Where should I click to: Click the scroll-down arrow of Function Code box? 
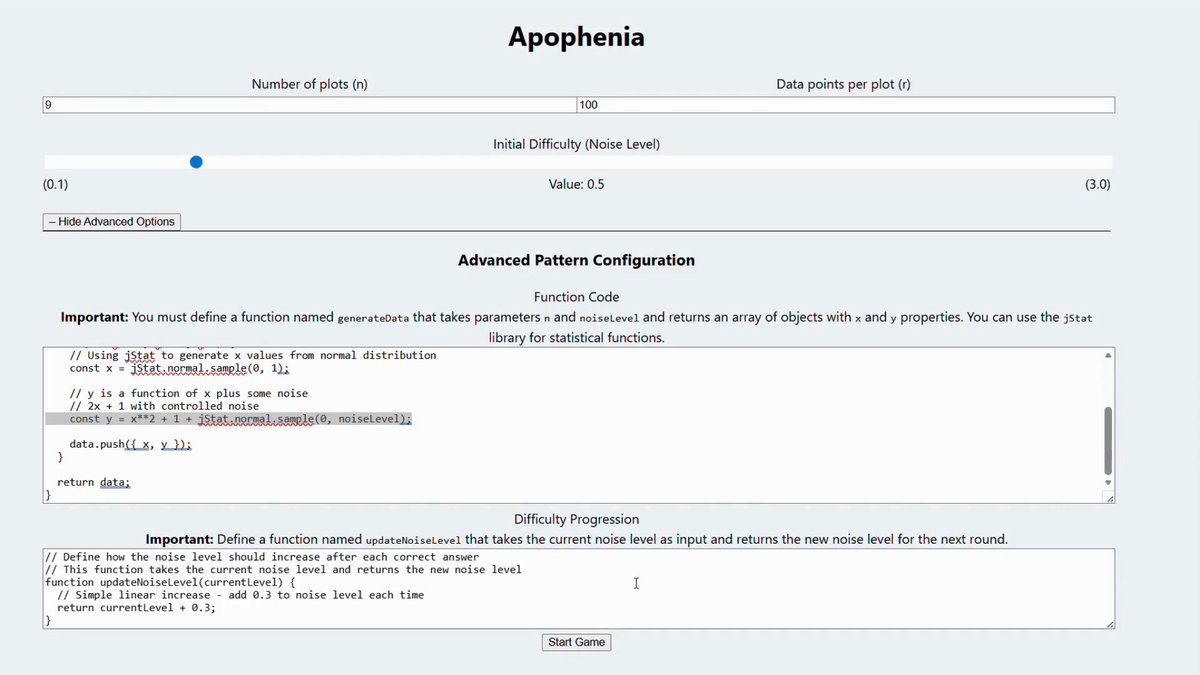point(1107,481)
